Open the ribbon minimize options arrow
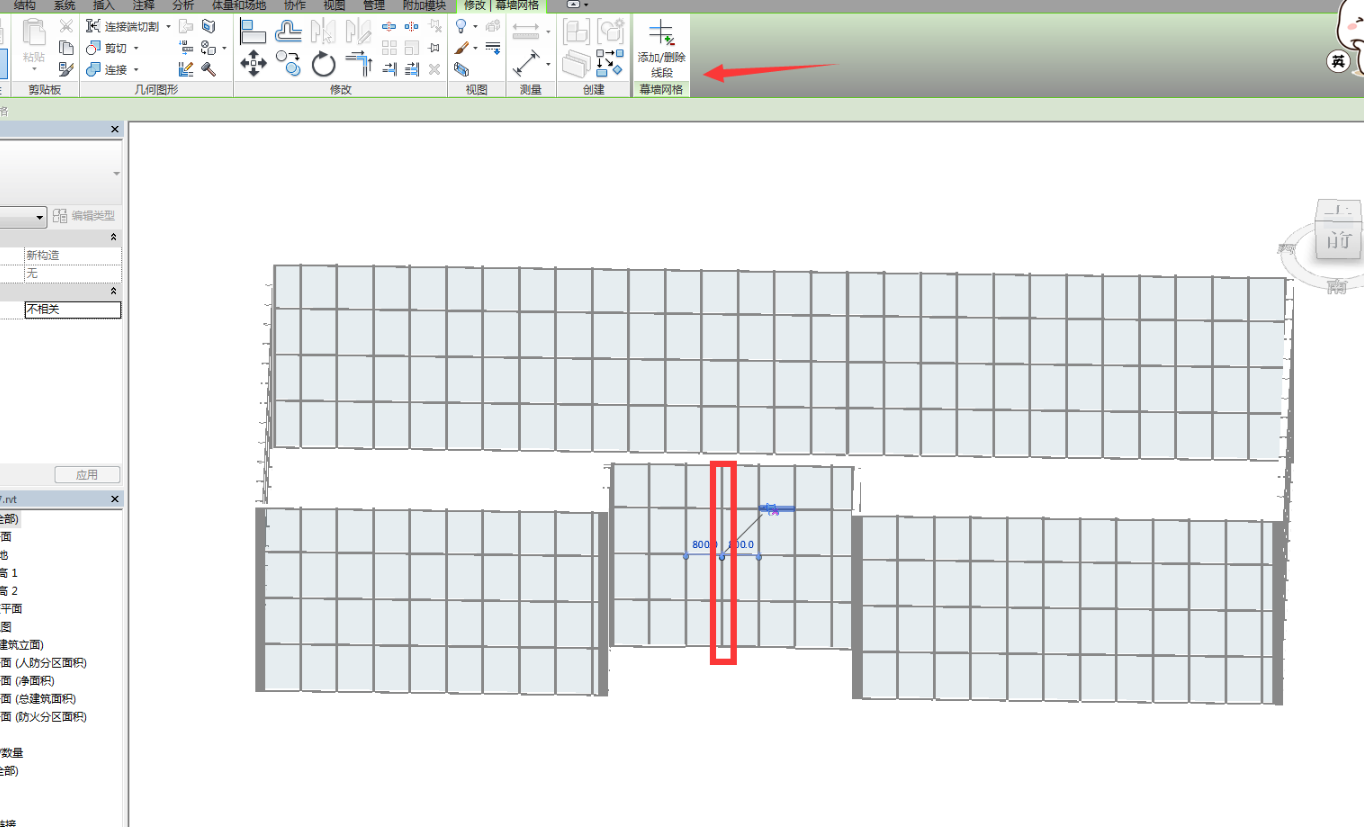Image resolution: width=1364 pixels, height=827 pixels. point(586,5)
